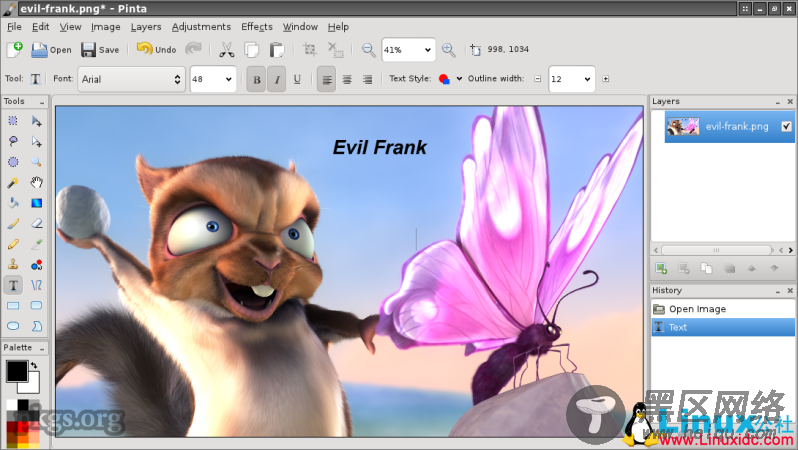Viewport: 798px width, 450px height.
Task: Select the Recolor tool
Action: pos(36,265)
